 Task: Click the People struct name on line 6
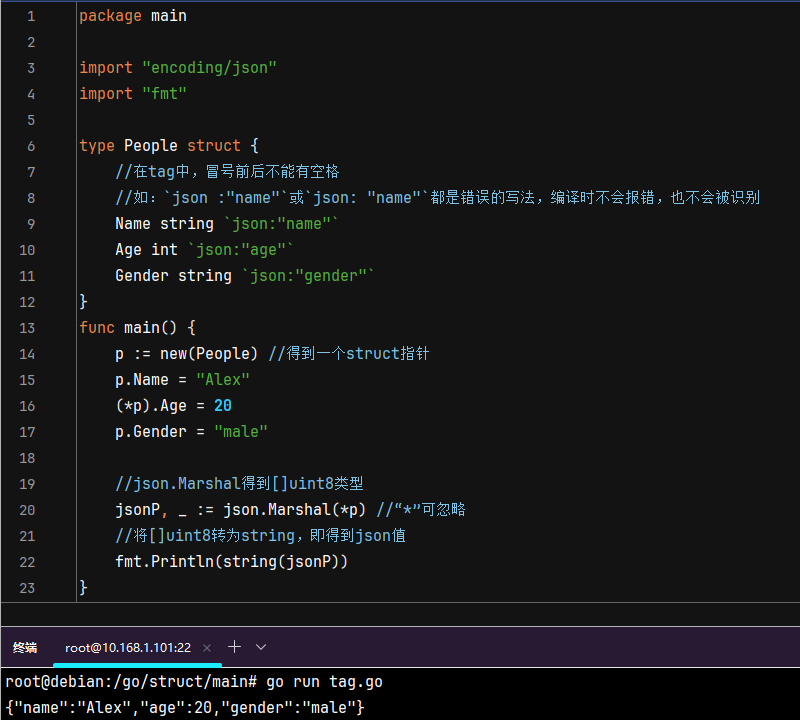click(x=151, y=146)
